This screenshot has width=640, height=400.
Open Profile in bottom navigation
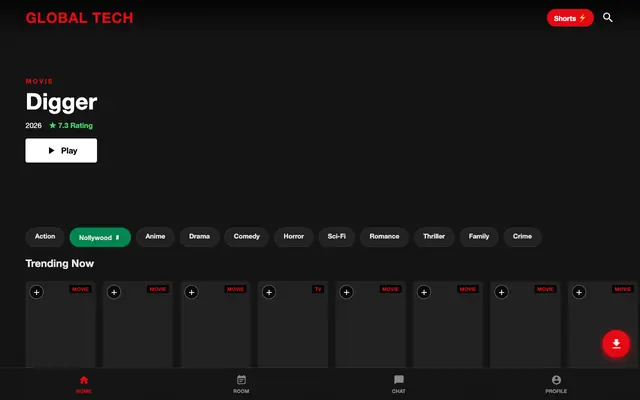pyautogui.click(x=556, y=384)
